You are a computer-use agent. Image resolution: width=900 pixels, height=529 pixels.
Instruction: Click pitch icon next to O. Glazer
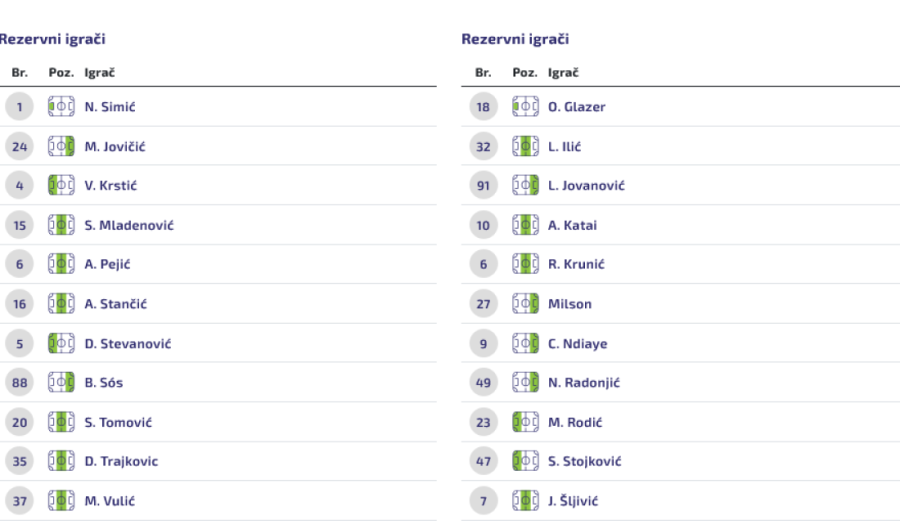point(526,106)
